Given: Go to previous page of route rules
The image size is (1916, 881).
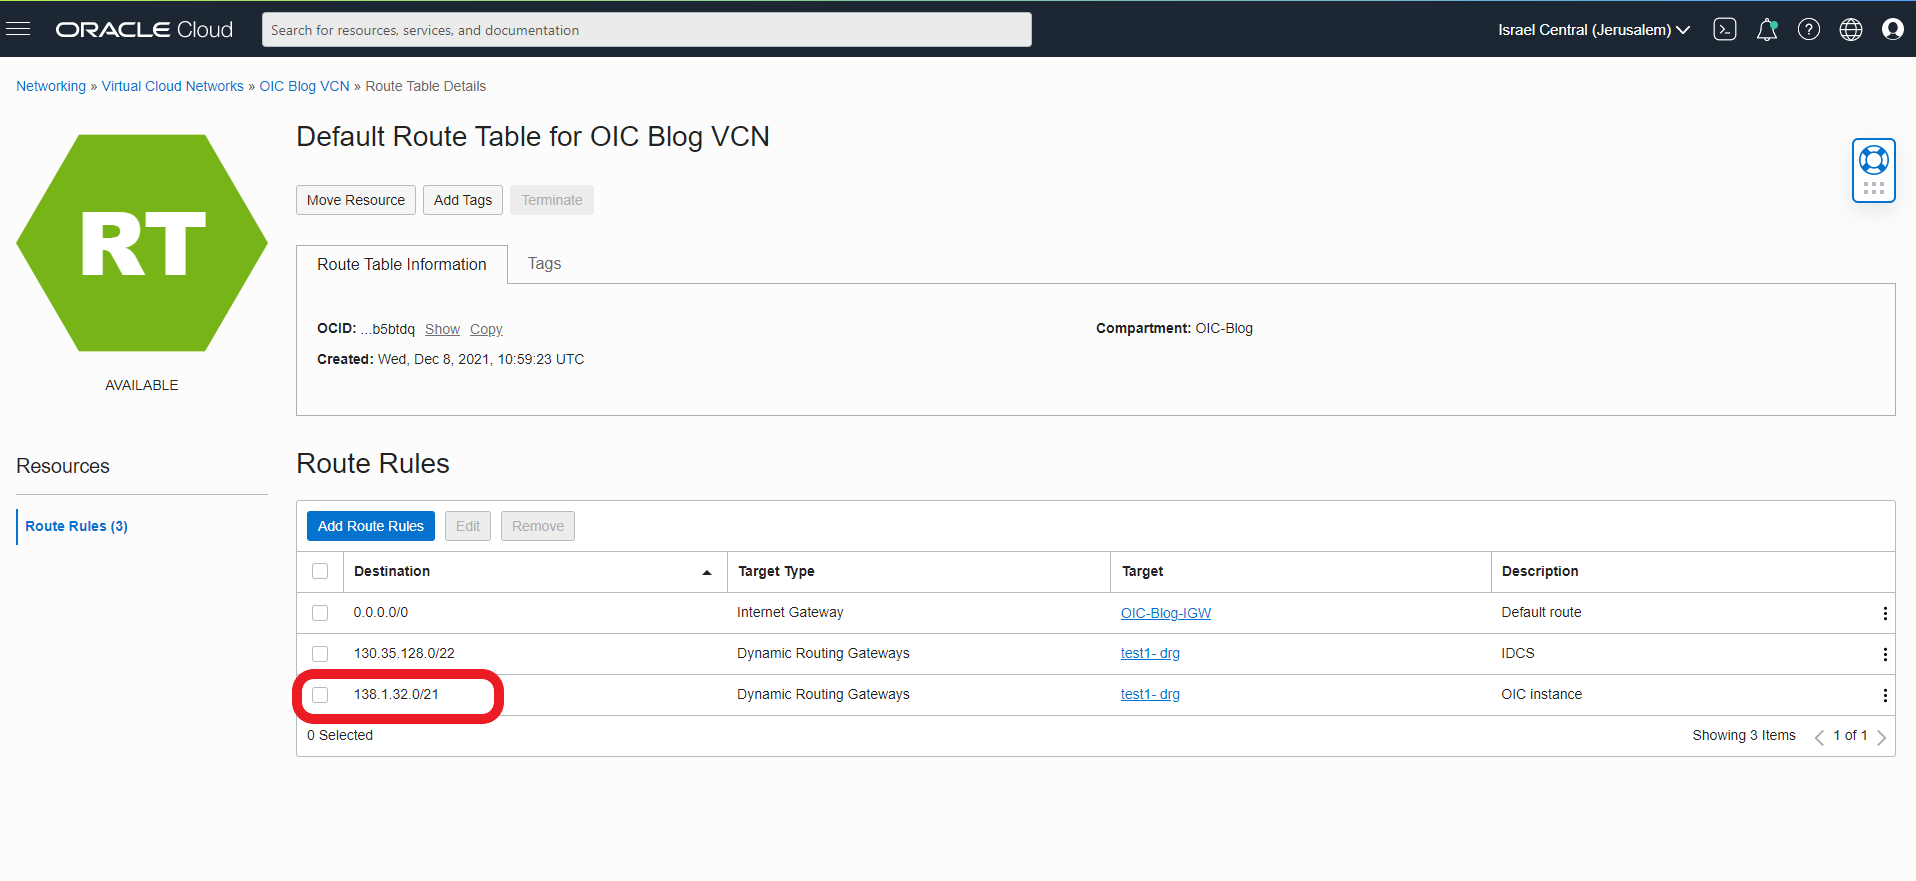Looking at the screenshot, I should pyautogui.click(x=1819, y=737).
